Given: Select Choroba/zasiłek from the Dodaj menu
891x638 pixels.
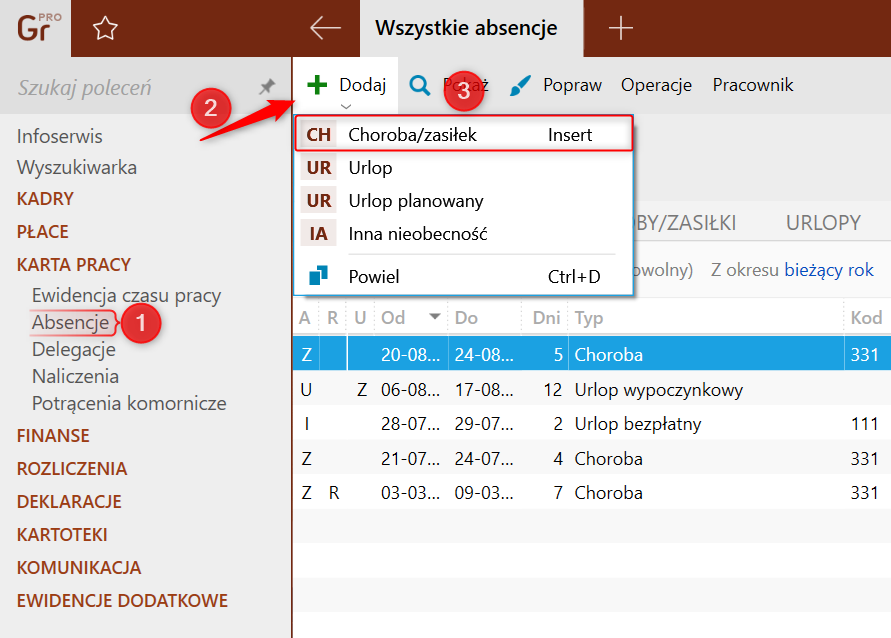Looking at the screenshot, I should (x=464, y=135).
